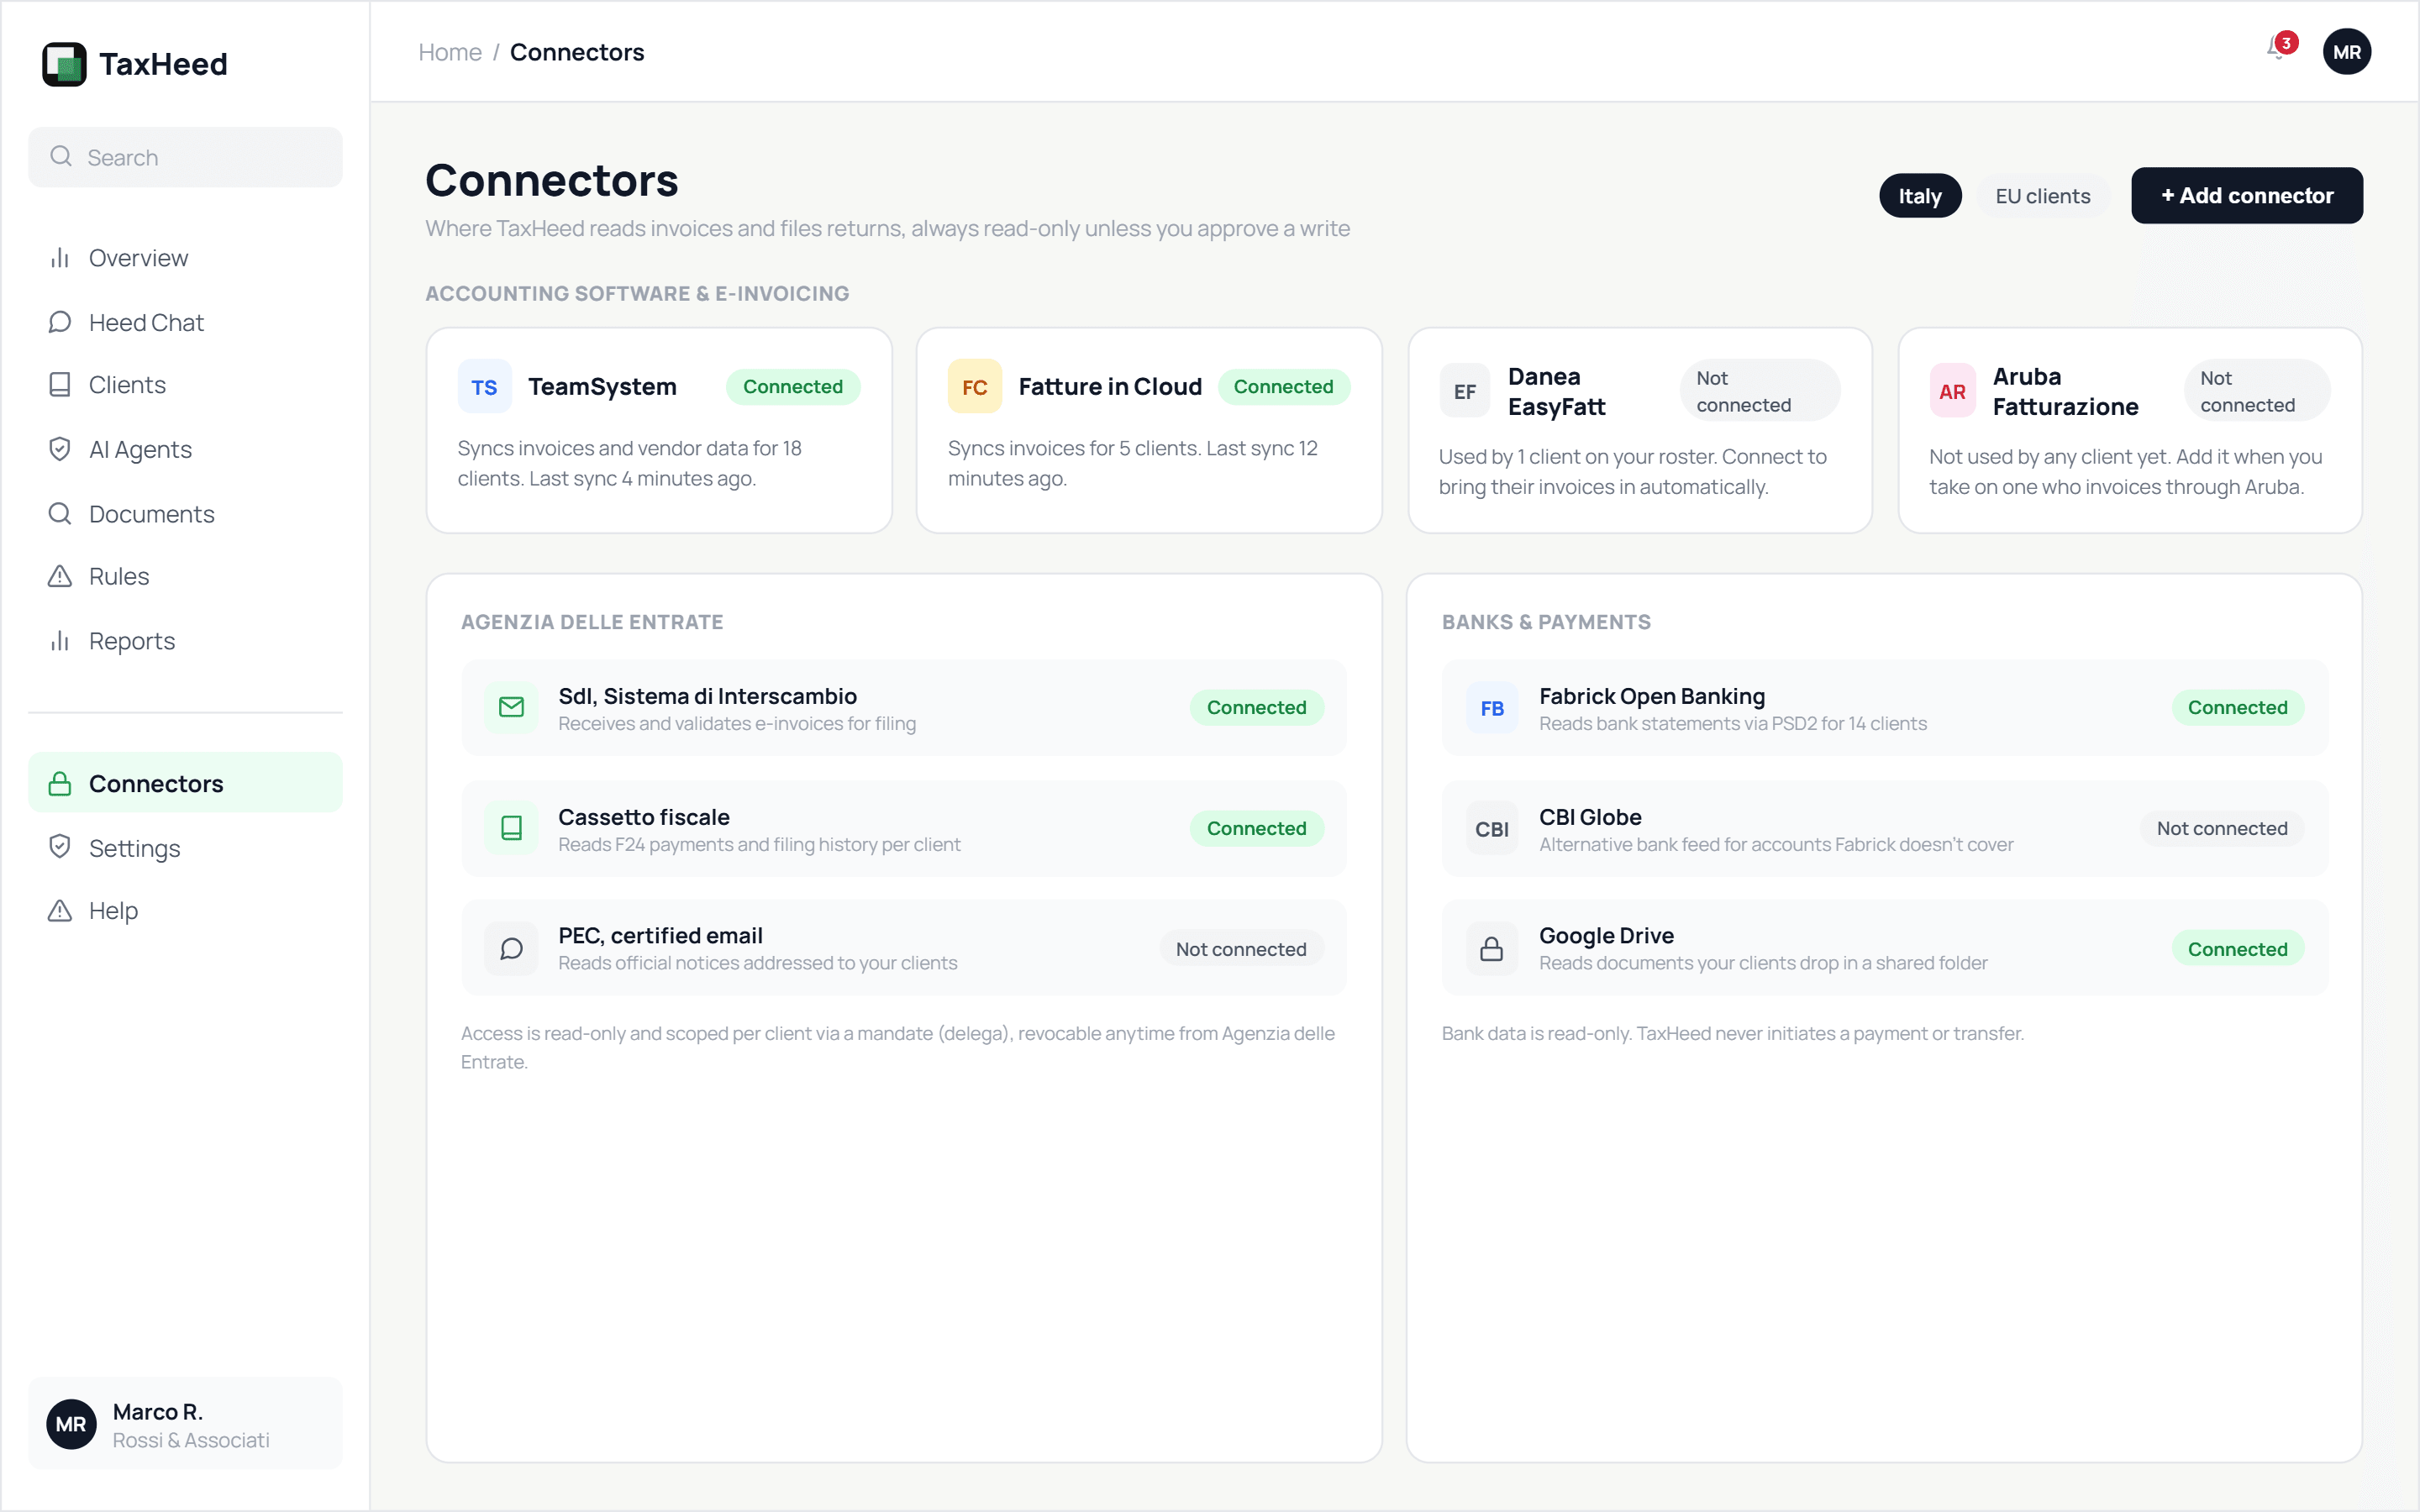
Task: Click the Google Drive lock icon
Action: tap(1492, 948)
